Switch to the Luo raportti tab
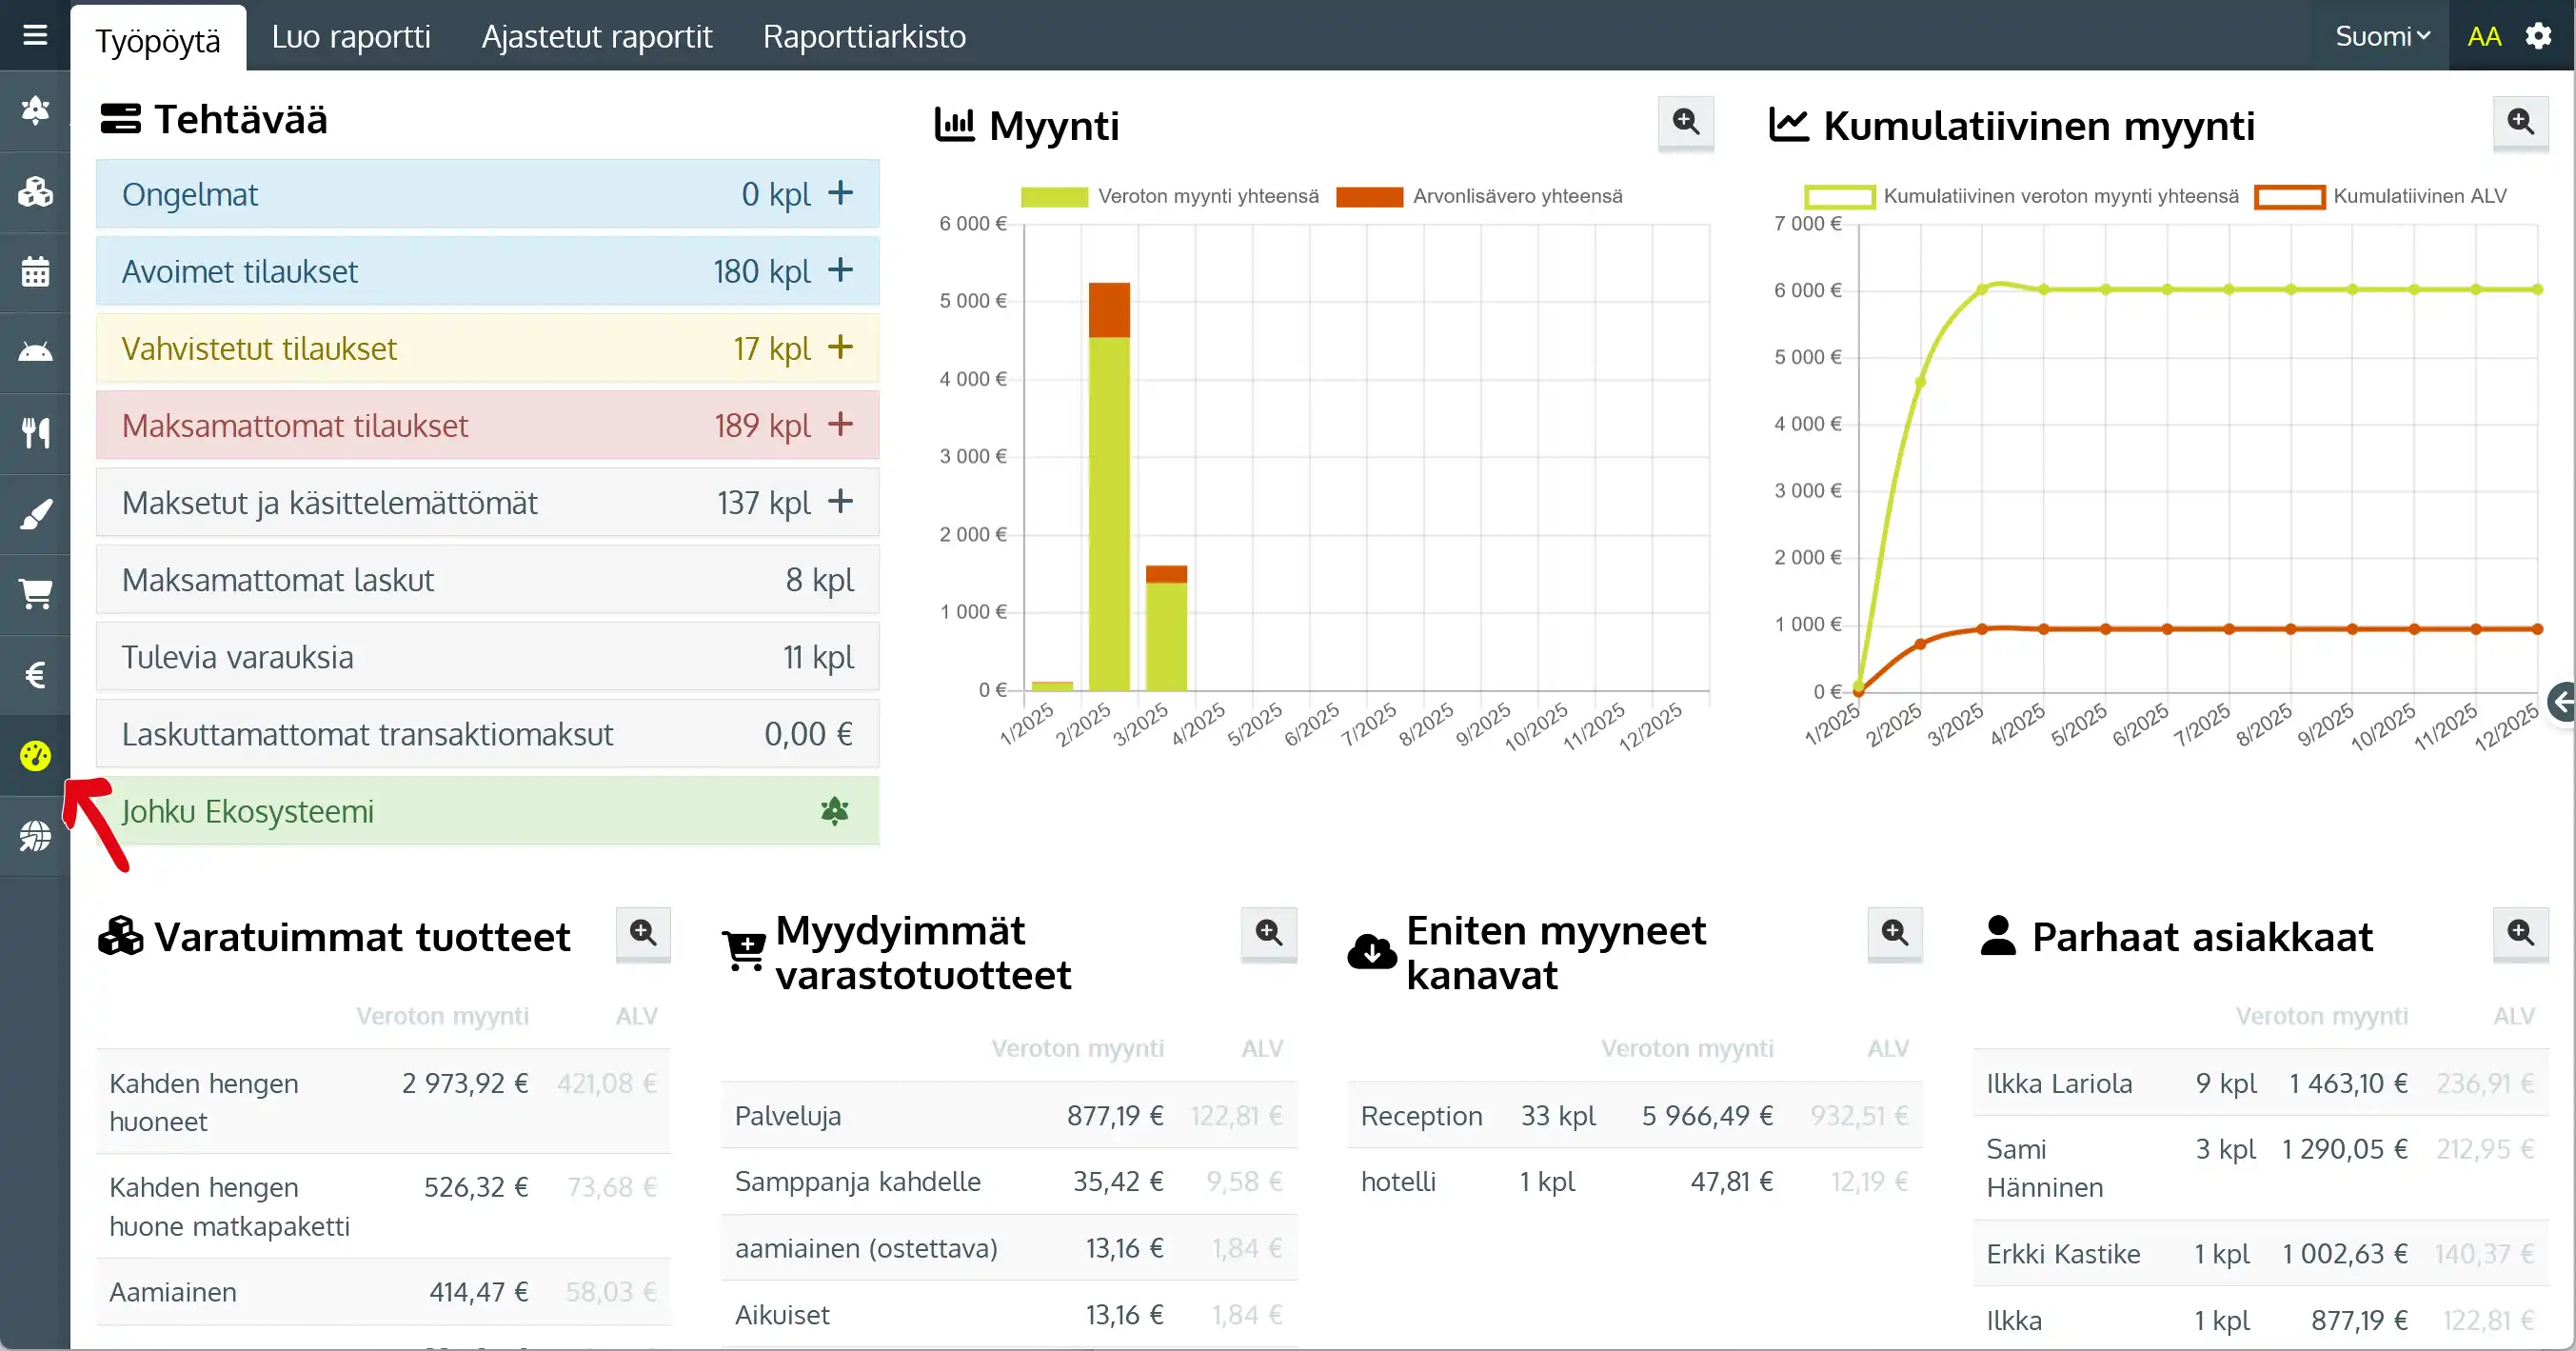2576x1351 pixels. pos(351,36)
